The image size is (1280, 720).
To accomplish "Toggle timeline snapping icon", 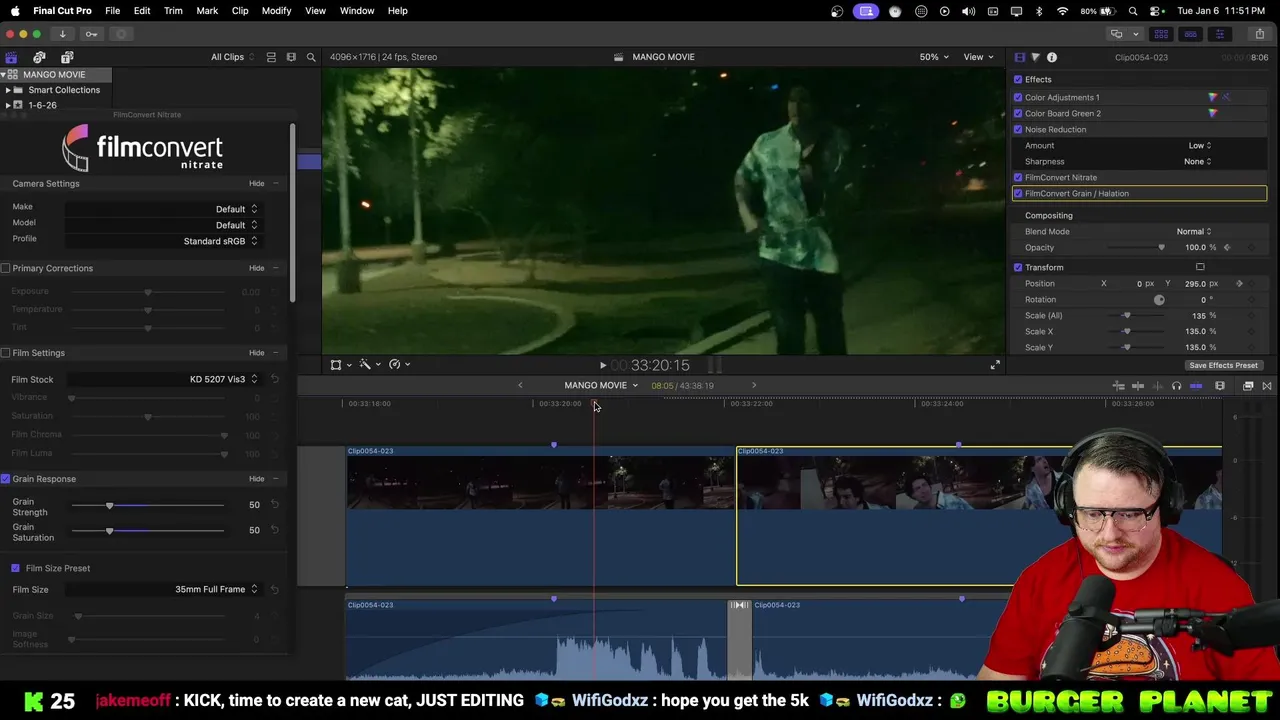I will 1196,386.
